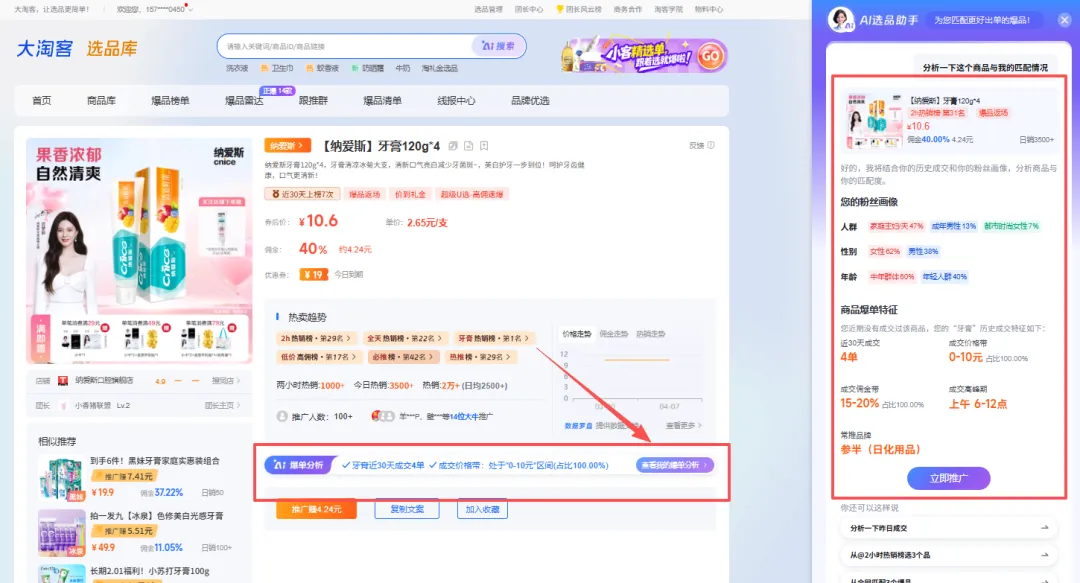Expand the account dropdown next to 157****0450
Viewport: 1080px width, 583px height.
tap(190, 10)
